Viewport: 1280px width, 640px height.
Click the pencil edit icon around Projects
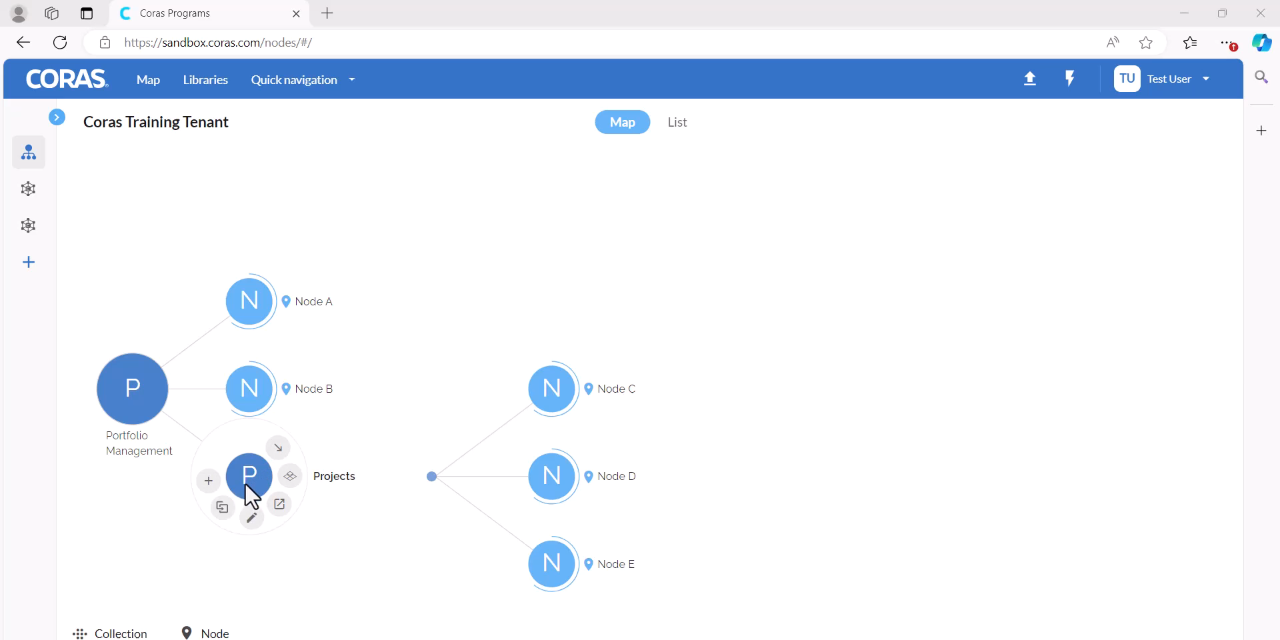252,517
